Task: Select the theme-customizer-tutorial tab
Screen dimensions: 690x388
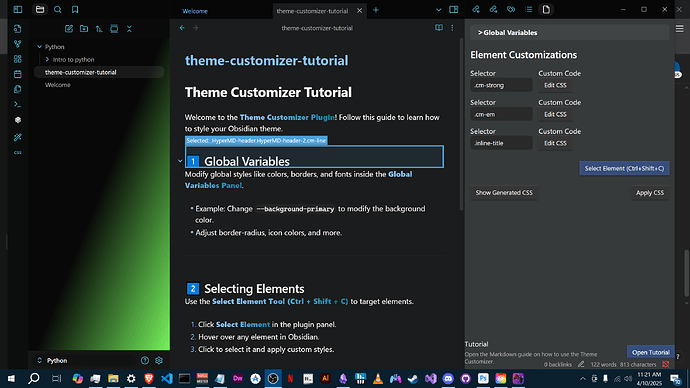Action: (312, 11)
